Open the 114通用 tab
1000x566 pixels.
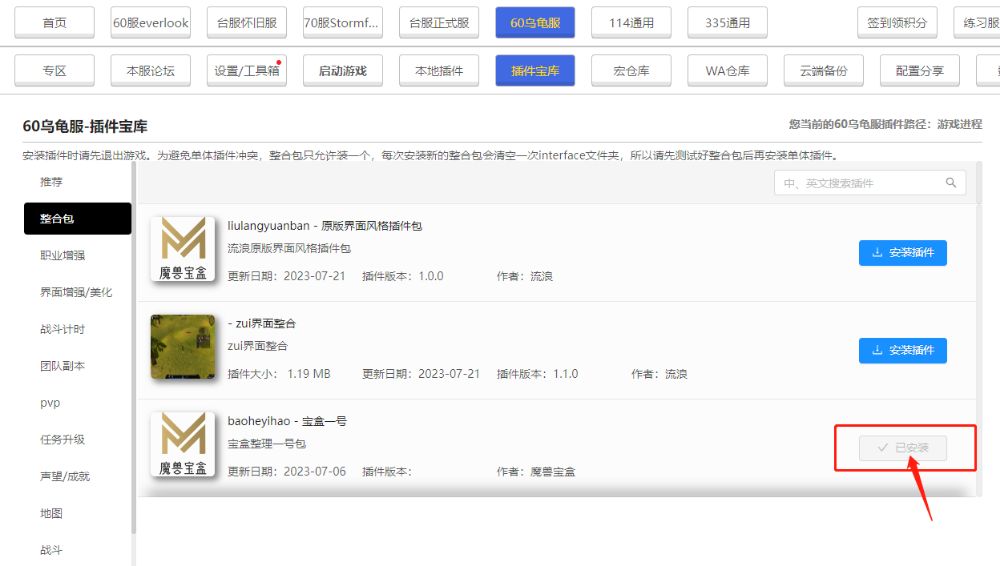(631, 23)
